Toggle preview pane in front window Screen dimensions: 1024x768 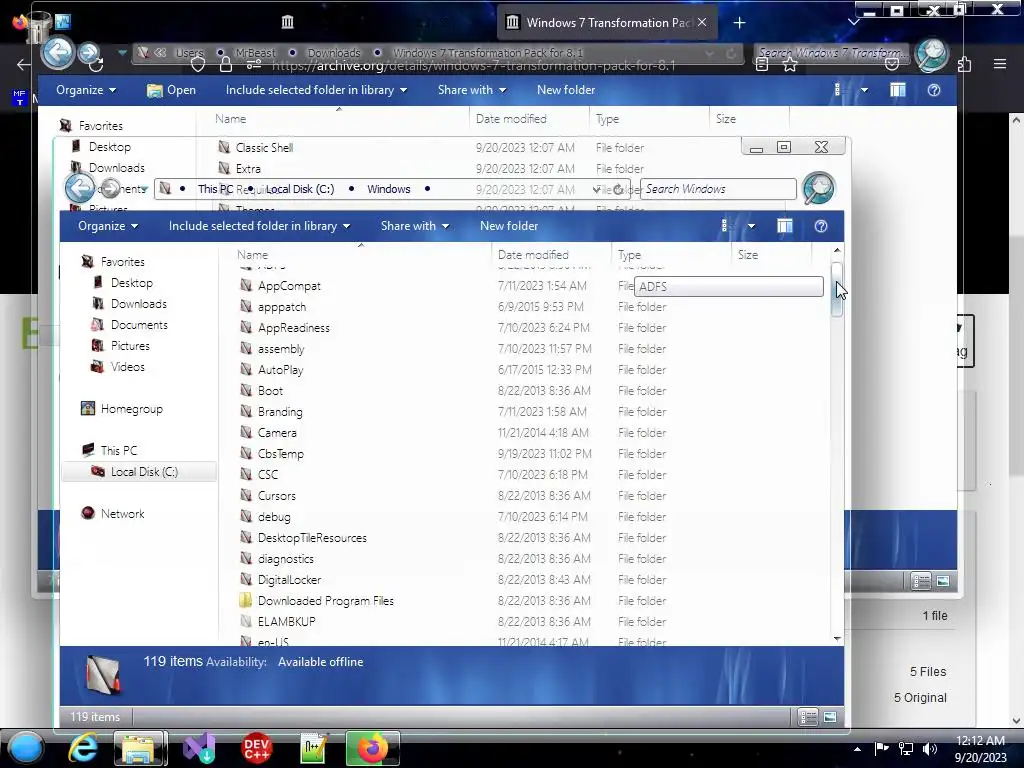tap(785, 226)
